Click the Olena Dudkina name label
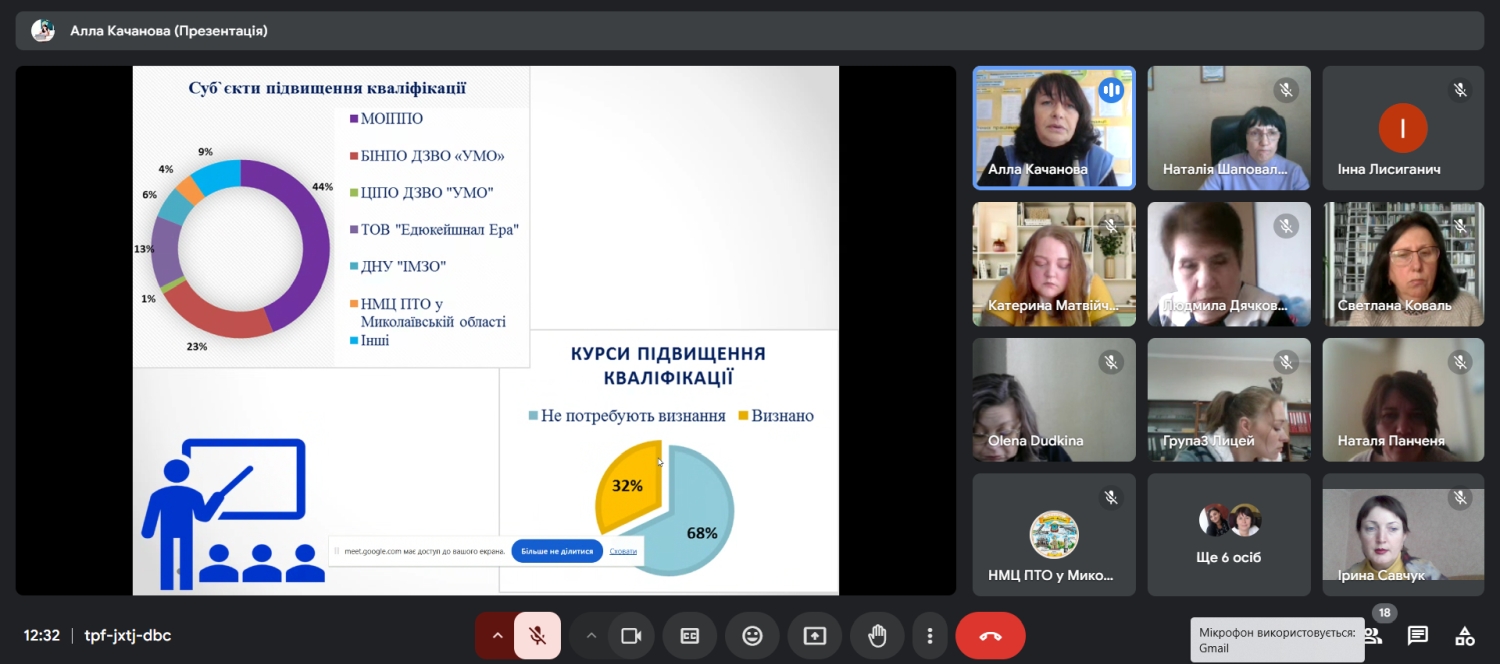 pos(1036,441)
